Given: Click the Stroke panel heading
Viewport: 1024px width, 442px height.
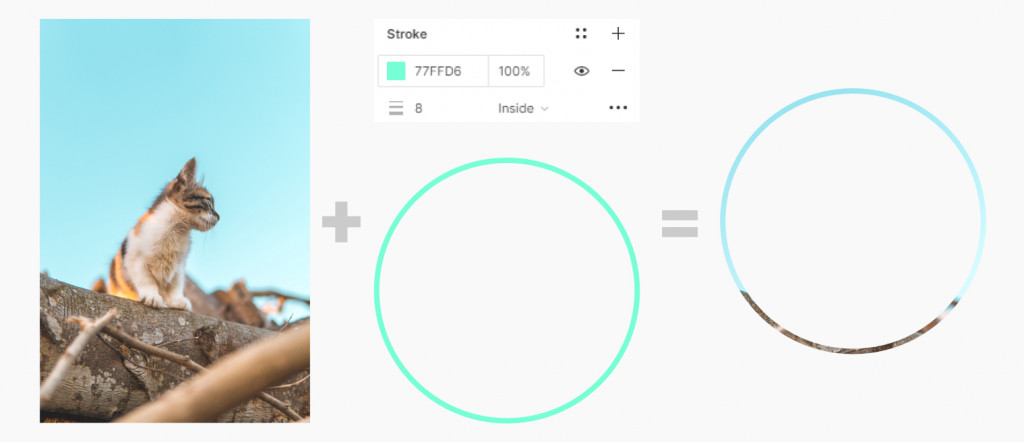Looking at the screenshot, I should [x=407, y=34].
